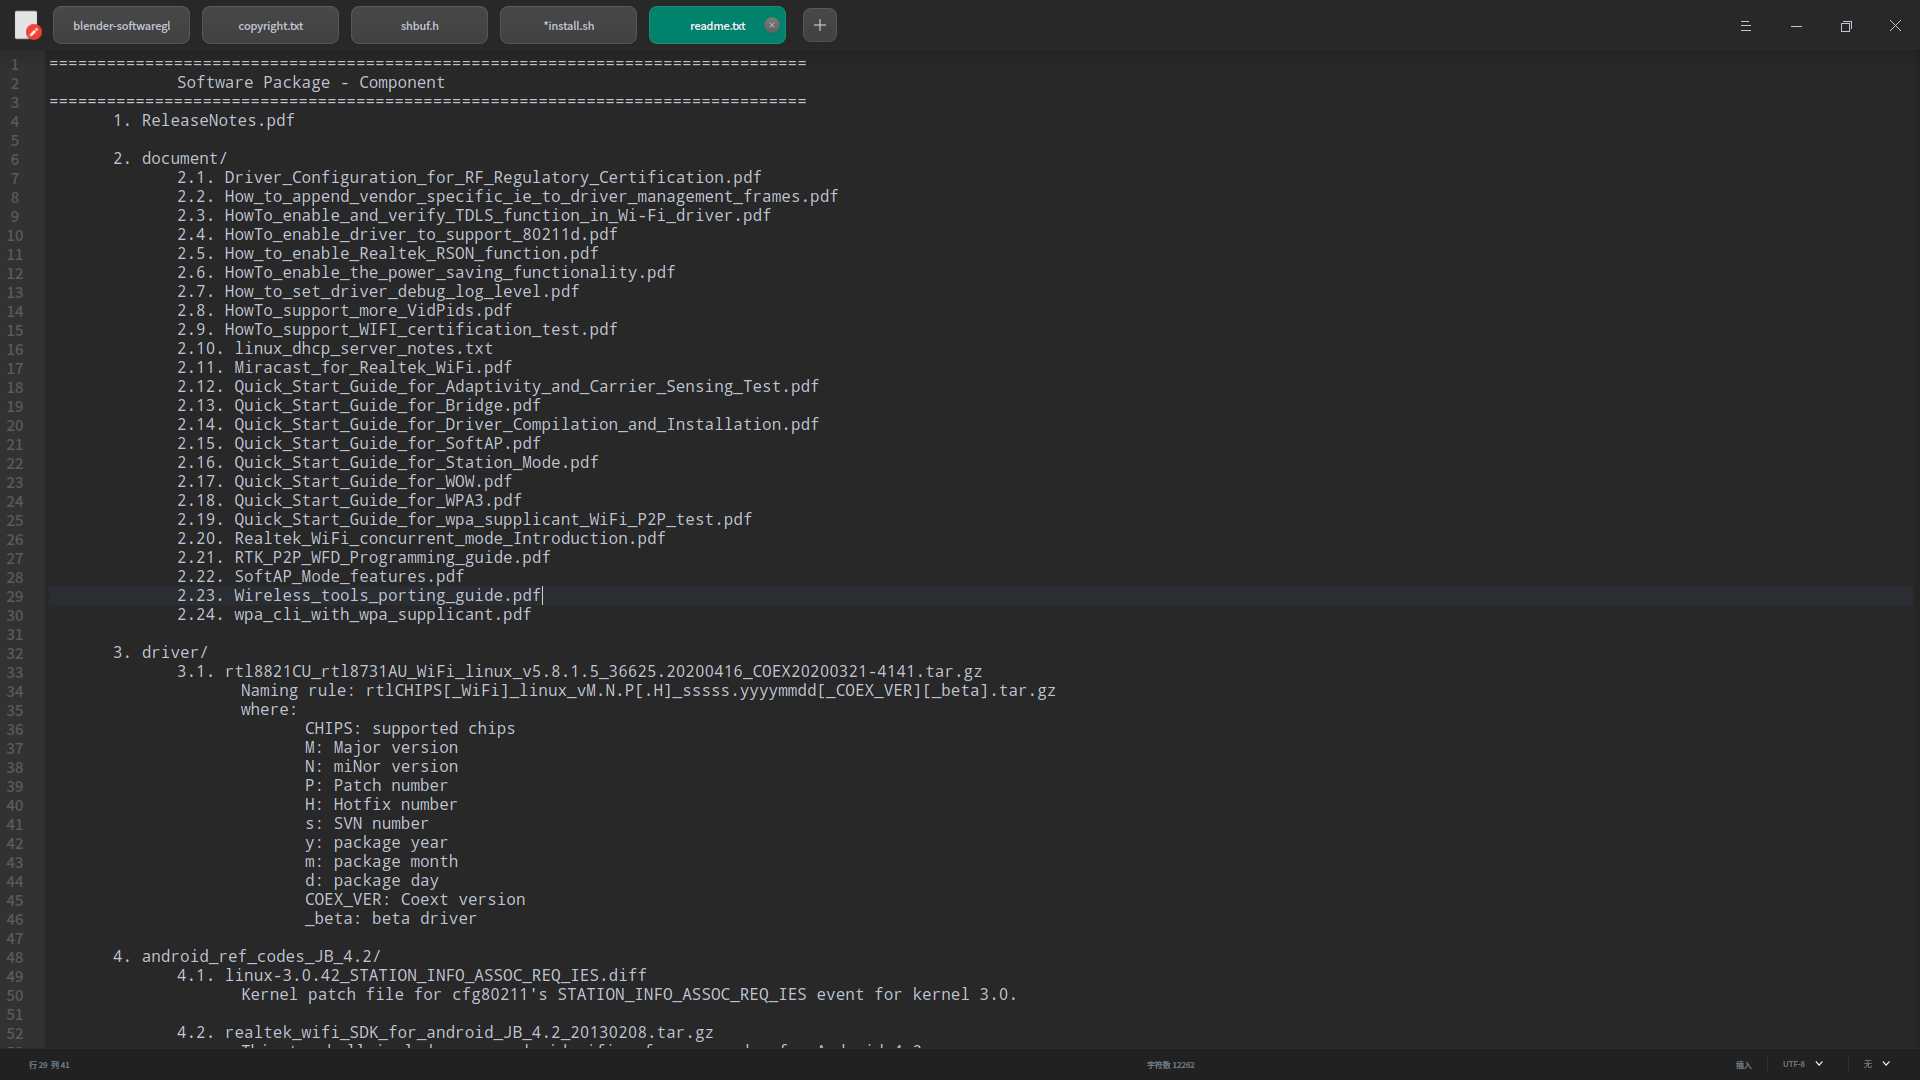This screenshot has width=1920, height=1080.
Task: Restore the window with the maximize icon
Action: point(1846,26)
